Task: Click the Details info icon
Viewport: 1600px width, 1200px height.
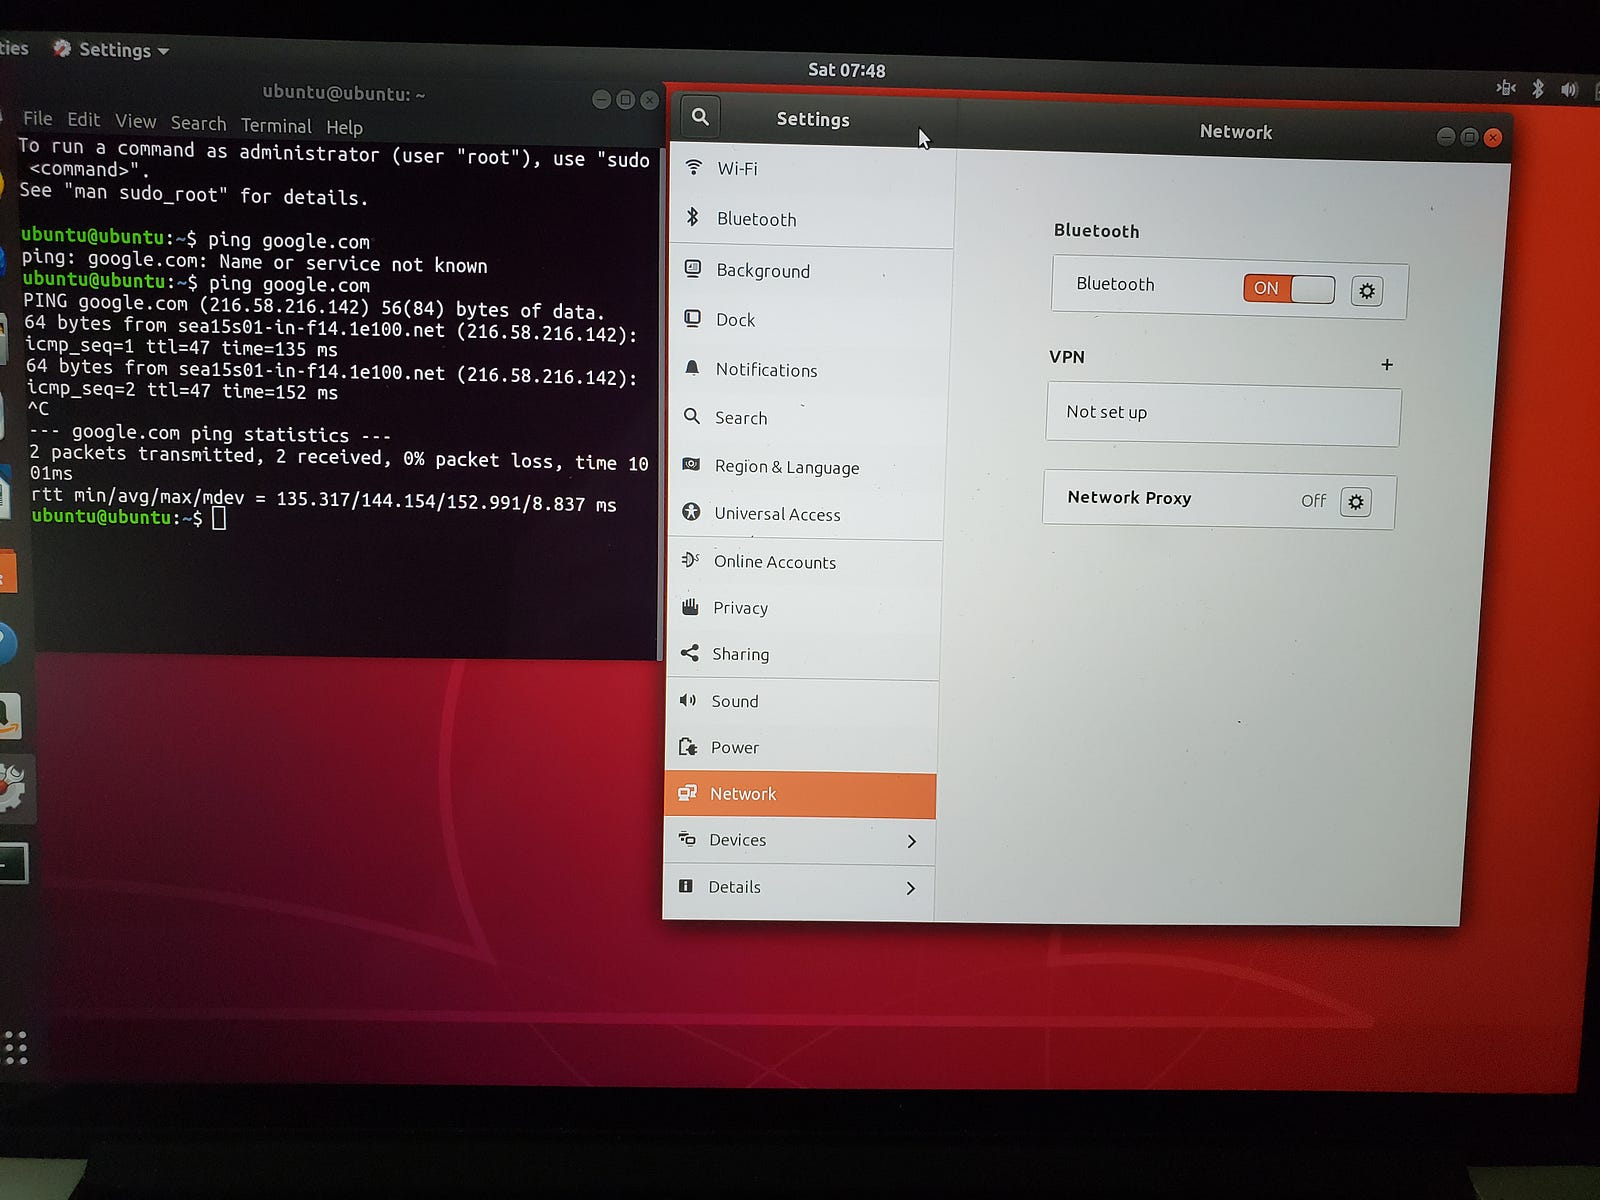Action: tap(686, 885)
